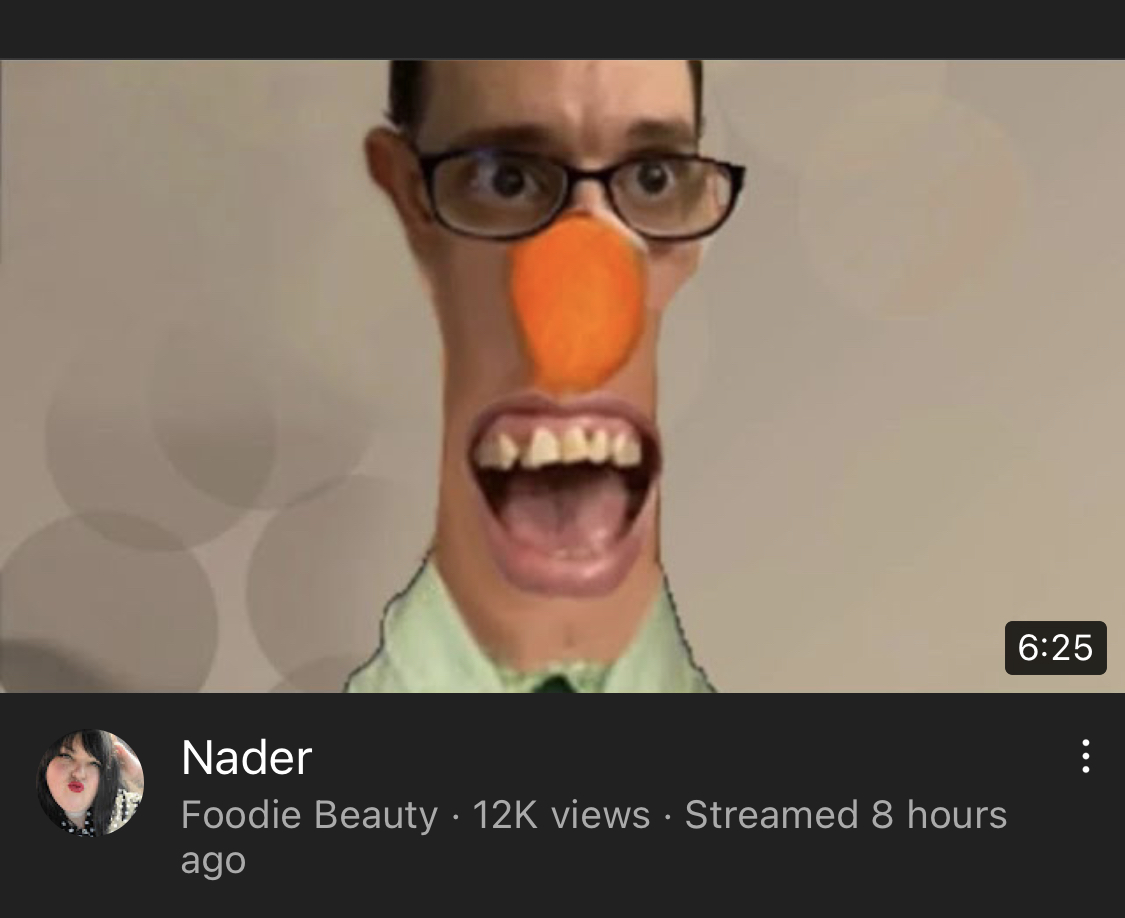Click the word ago under channel name
The height and width of the screenshot is (918, 1125).
click(x=213, y=861)
